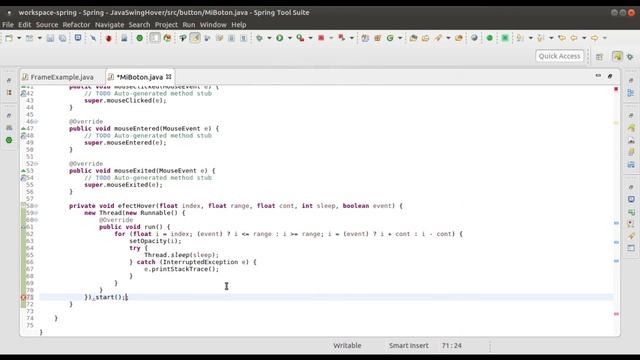Open the Back navigation history dropdown
This screenshot has height=360, width=640.
584,38
